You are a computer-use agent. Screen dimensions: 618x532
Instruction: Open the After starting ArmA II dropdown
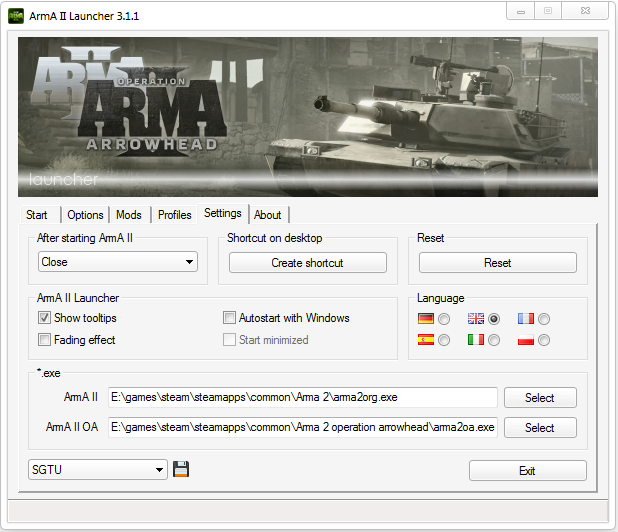point(118,262)
